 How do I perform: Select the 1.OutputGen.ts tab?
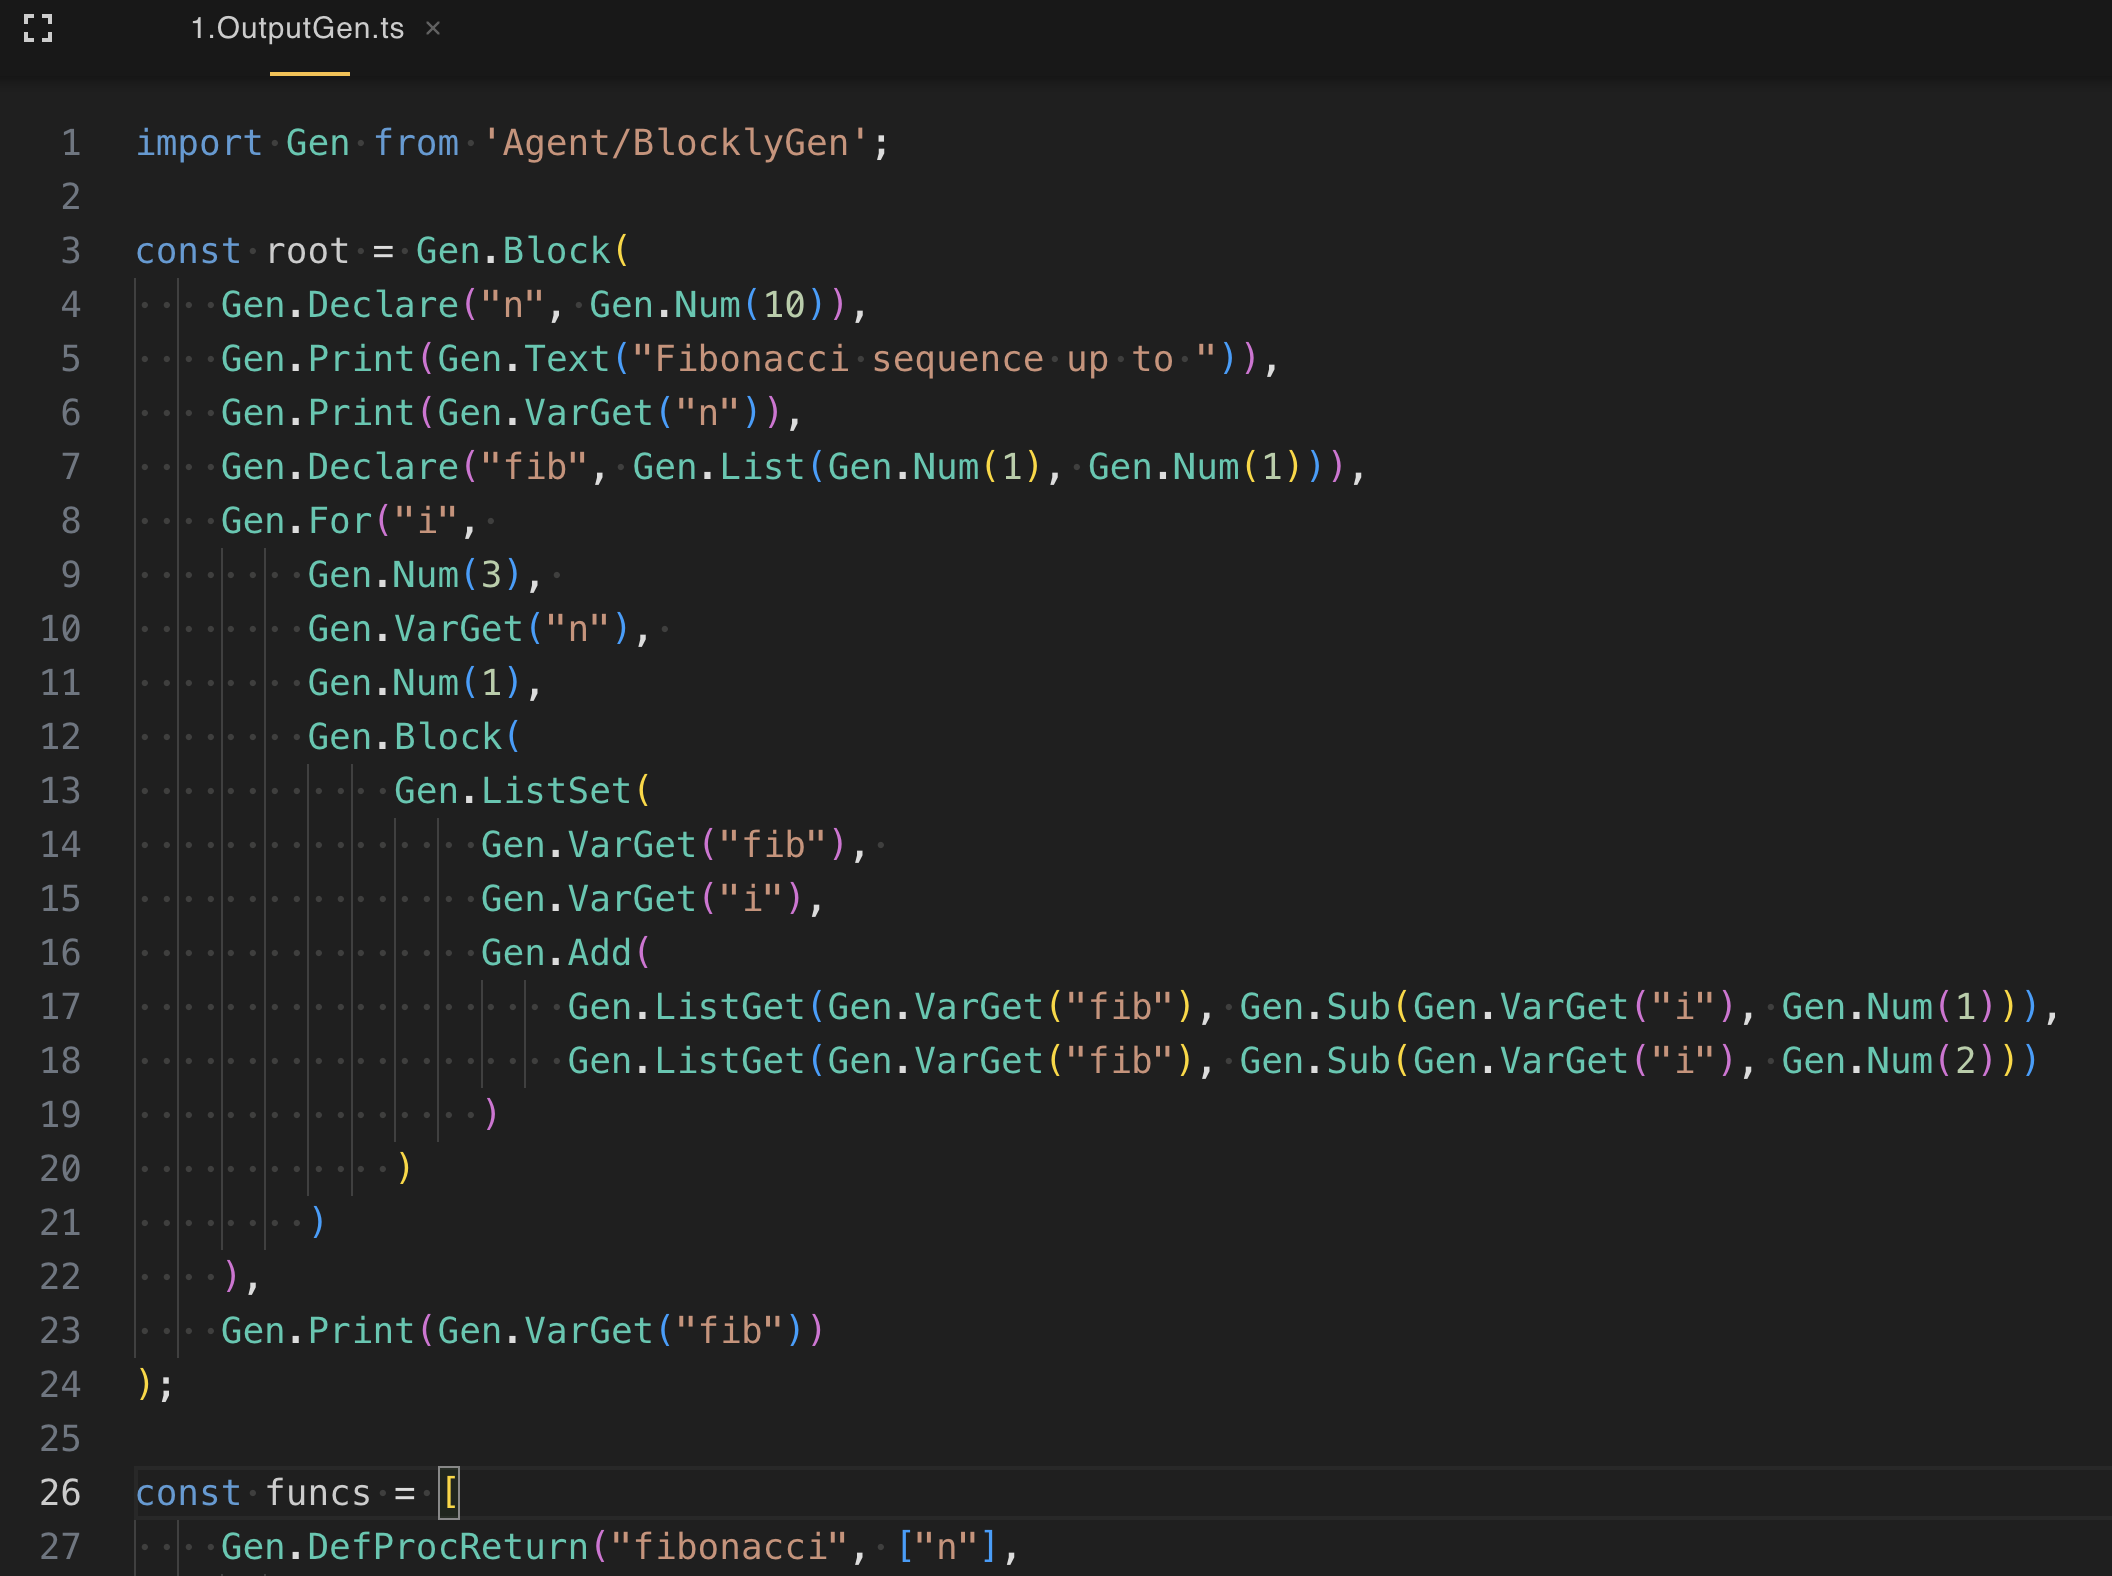pyautogui.click(x=297, y=28)
